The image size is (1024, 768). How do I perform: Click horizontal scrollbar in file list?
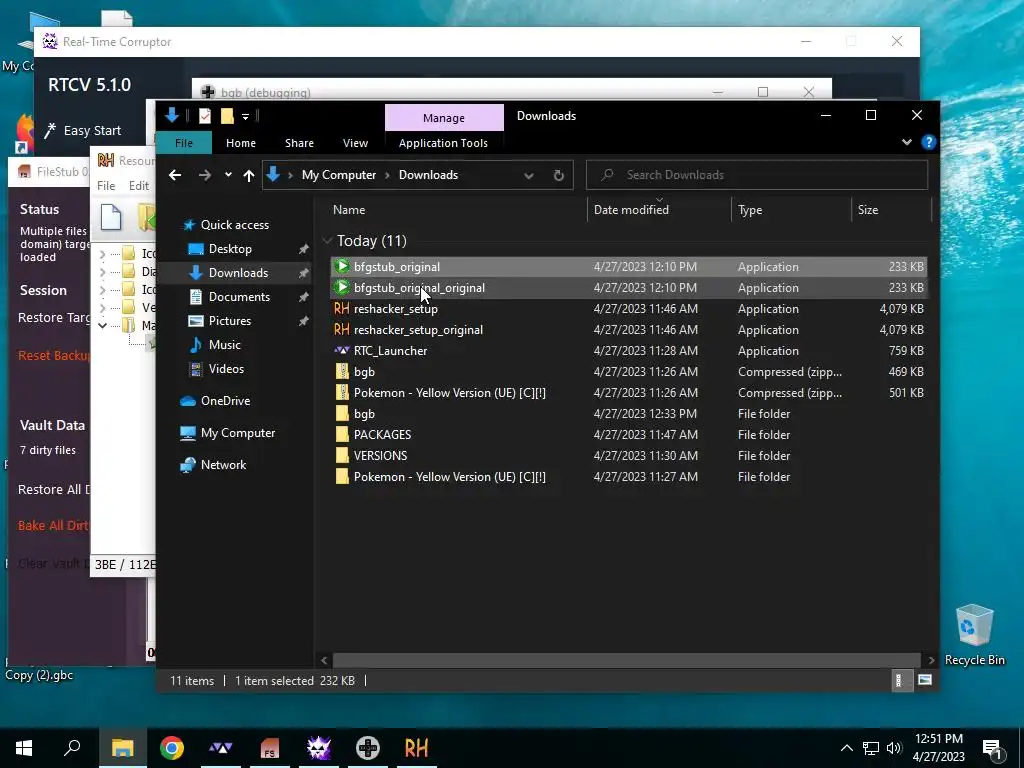pyautogui.click(x=626, y=660)
